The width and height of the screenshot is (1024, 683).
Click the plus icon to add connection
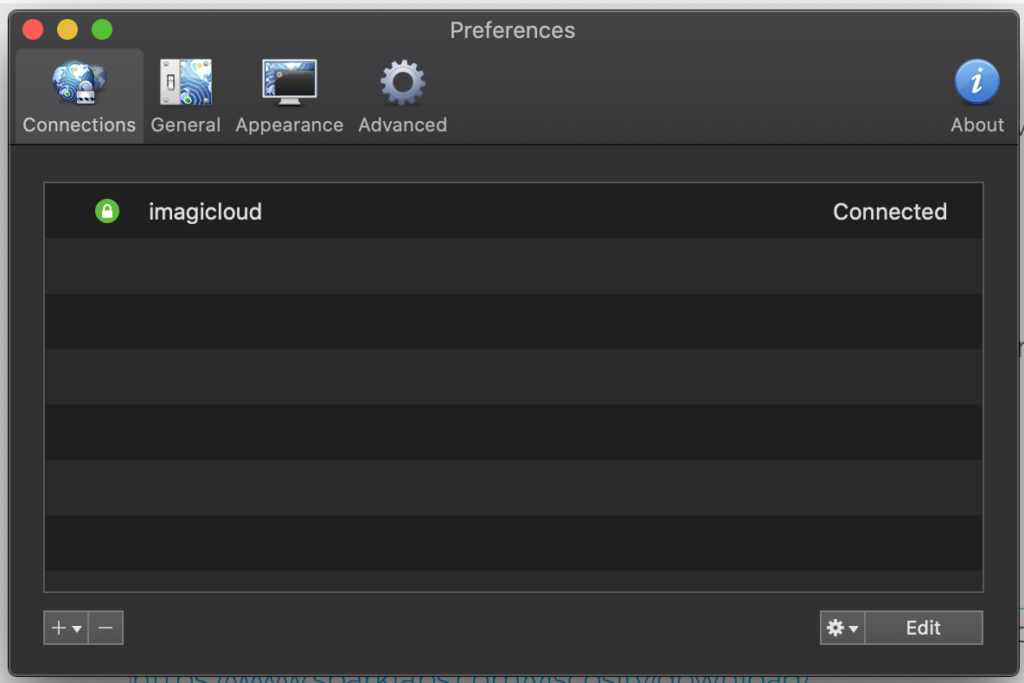tap(59, 627)
